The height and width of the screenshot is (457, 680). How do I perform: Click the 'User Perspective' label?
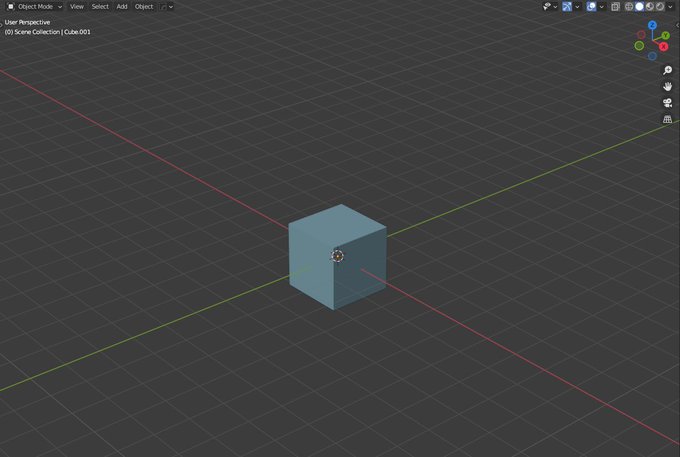coord(27,22)
